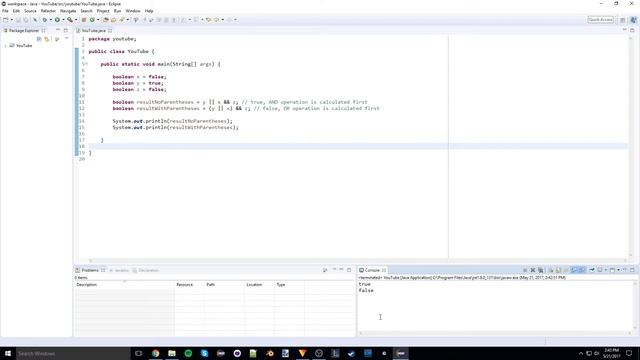Toggle Show Console When Standard Out Changes
This screenshot has width=640, height=360.
(x=574, y=270)
